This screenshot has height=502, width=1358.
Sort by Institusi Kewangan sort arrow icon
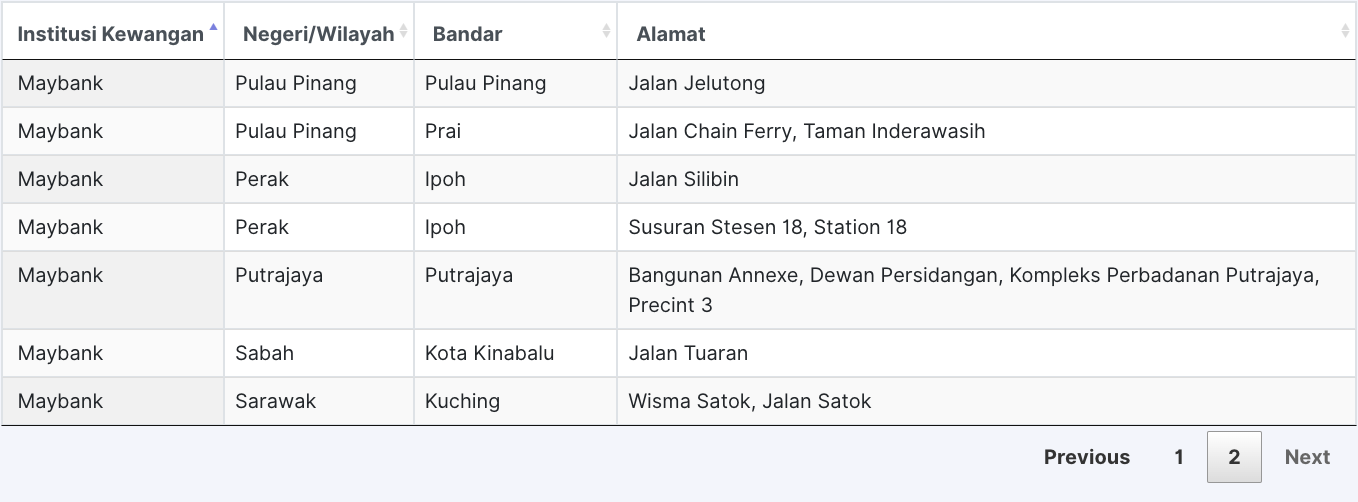(213, 30)
